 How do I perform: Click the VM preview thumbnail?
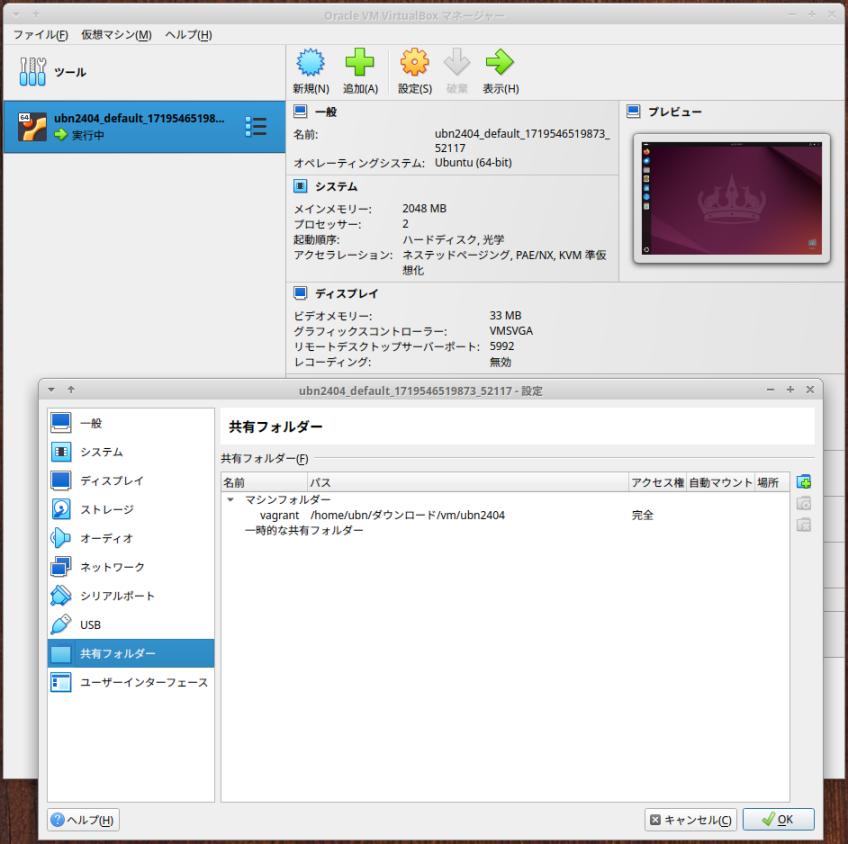coord(732,198)
